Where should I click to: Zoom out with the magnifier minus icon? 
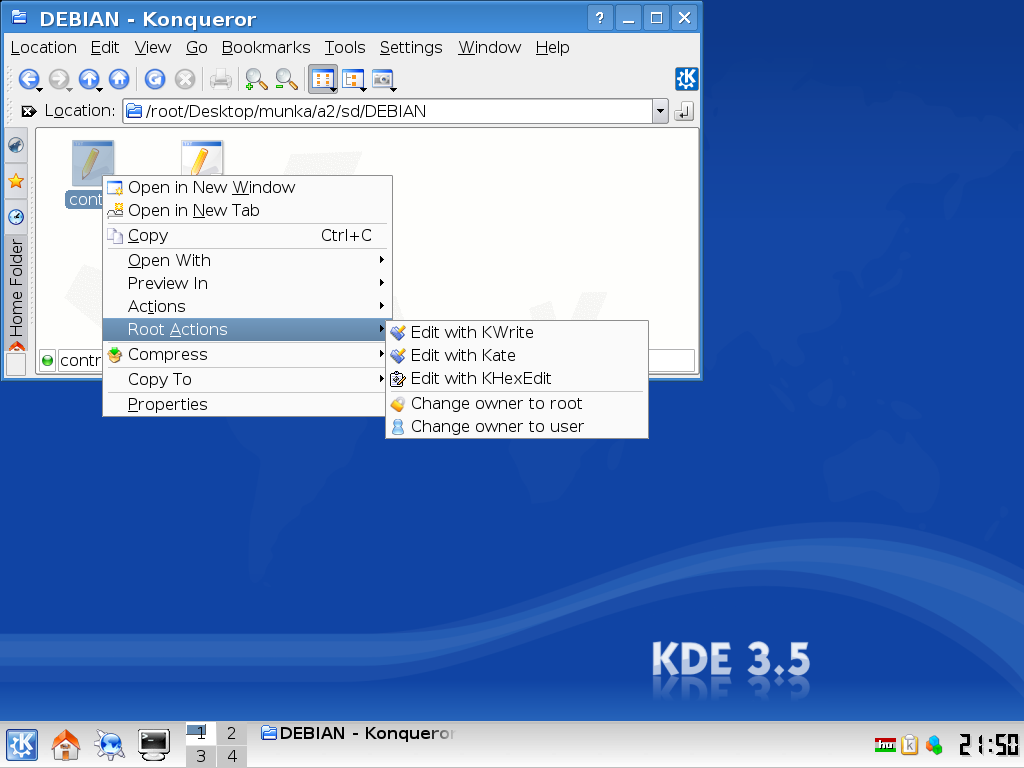click(286, 79)
